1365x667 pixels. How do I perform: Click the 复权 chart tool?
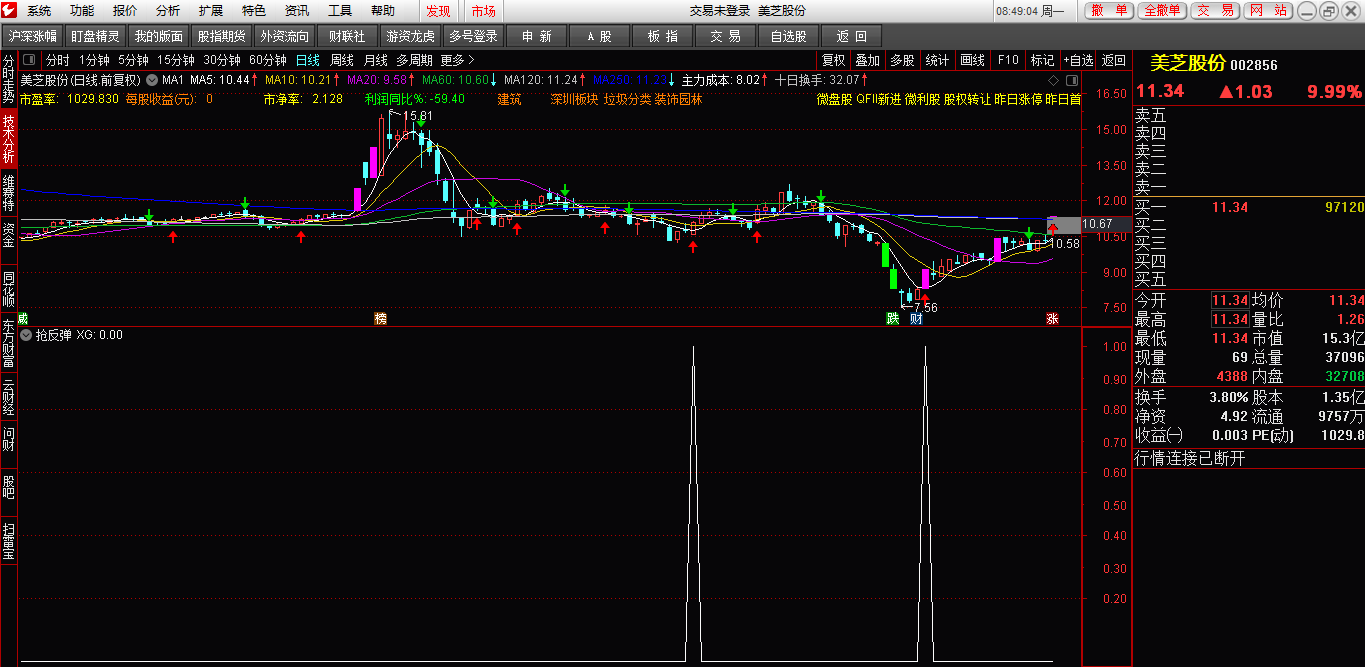pyautogui.click(x=833, y=60)
